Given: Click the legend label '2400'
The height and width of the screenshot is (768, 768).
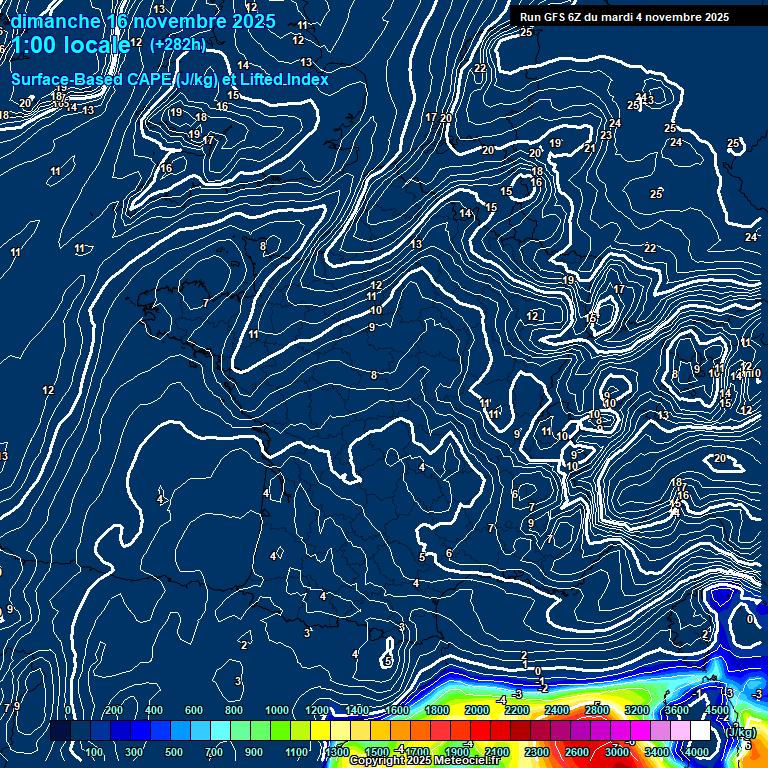Looking at the screenshot, I should click(557, 710).
